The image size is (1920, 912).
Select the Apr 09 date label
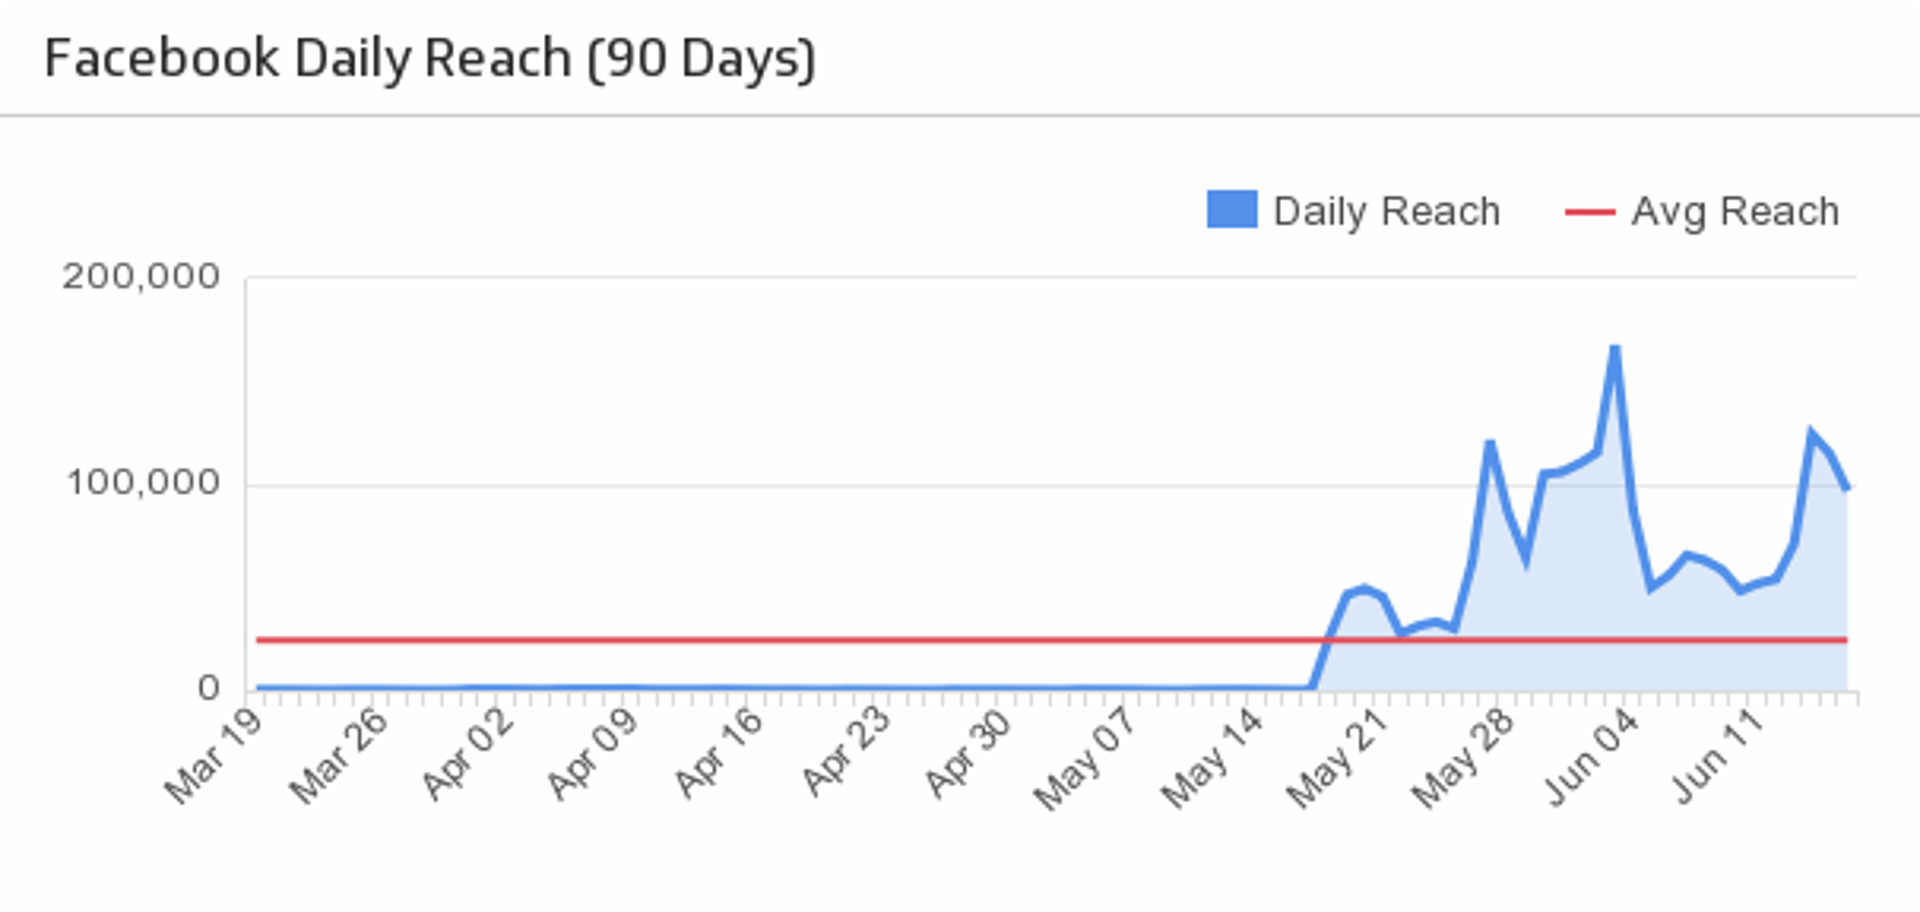(592, 755)
